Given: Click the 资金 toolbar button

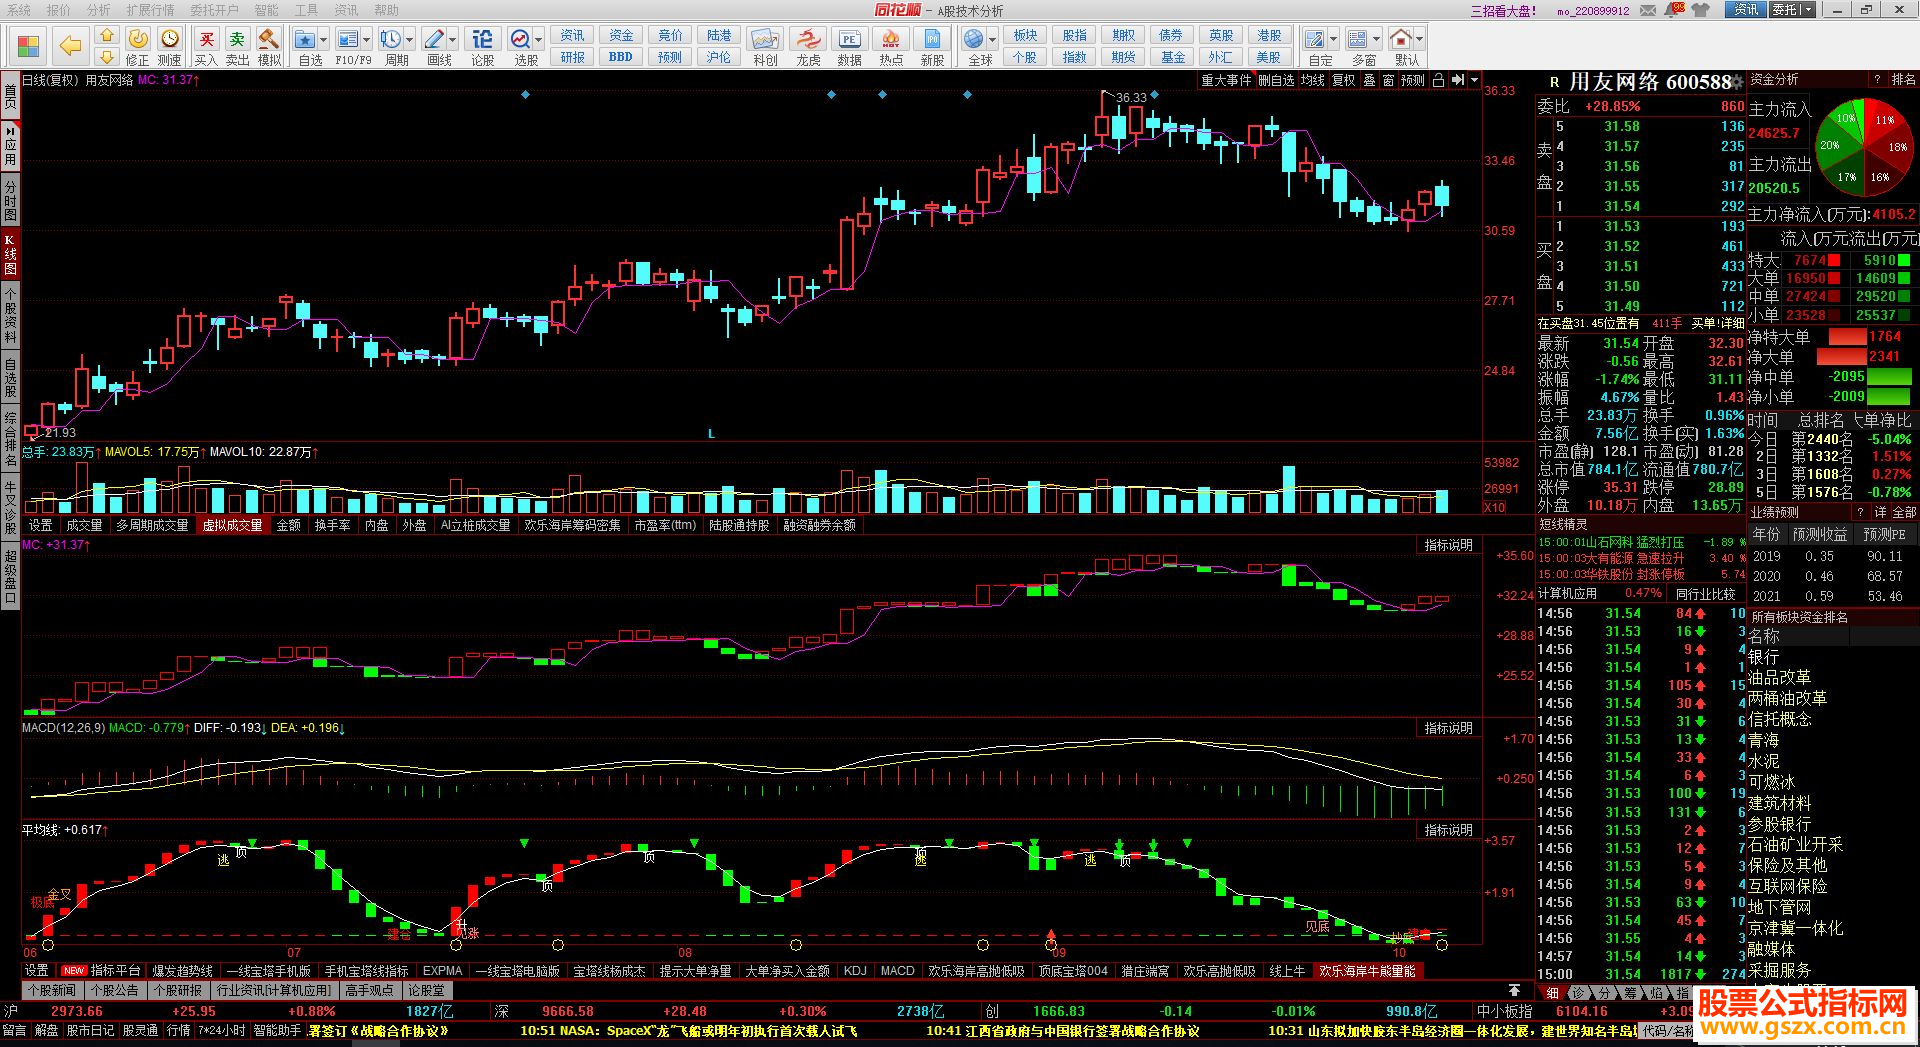Looking at the screenshot, I should pos(621,35).
